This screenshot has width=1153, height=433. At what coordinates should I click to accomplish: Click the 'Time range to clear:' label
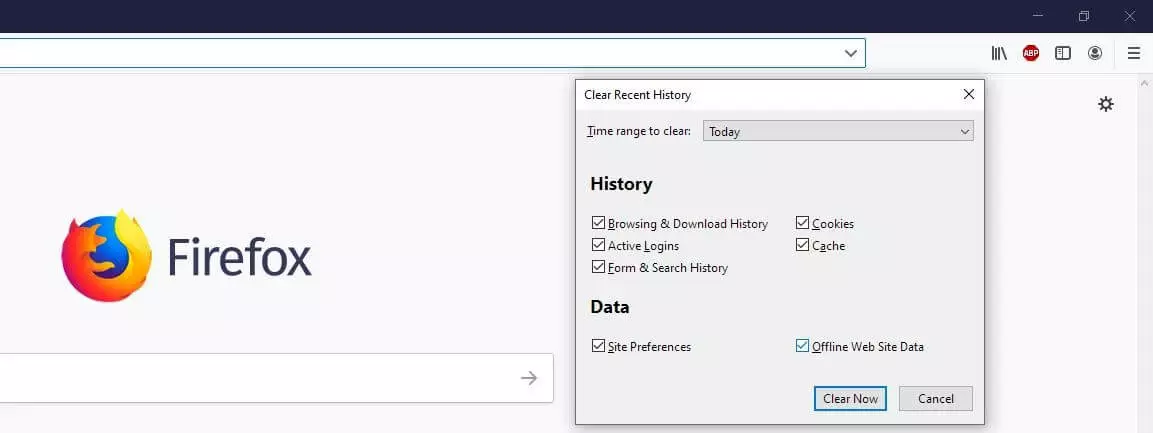639,132
